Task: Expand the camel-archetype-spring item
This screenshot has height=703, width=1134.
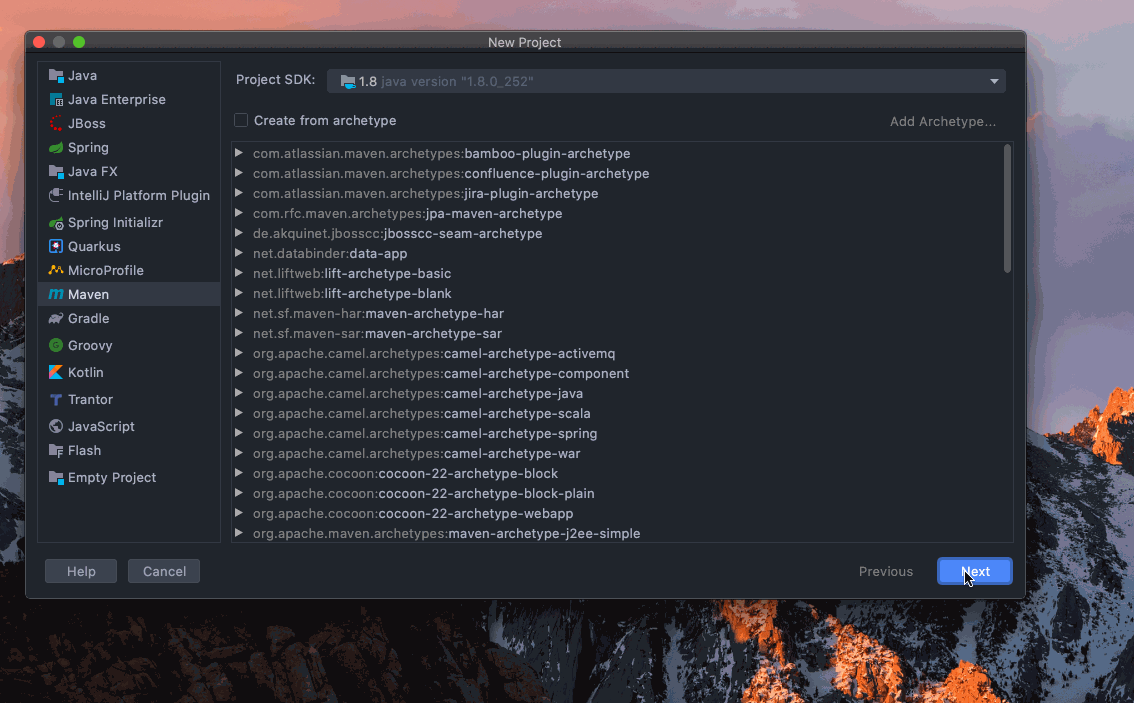Action: 237,433
